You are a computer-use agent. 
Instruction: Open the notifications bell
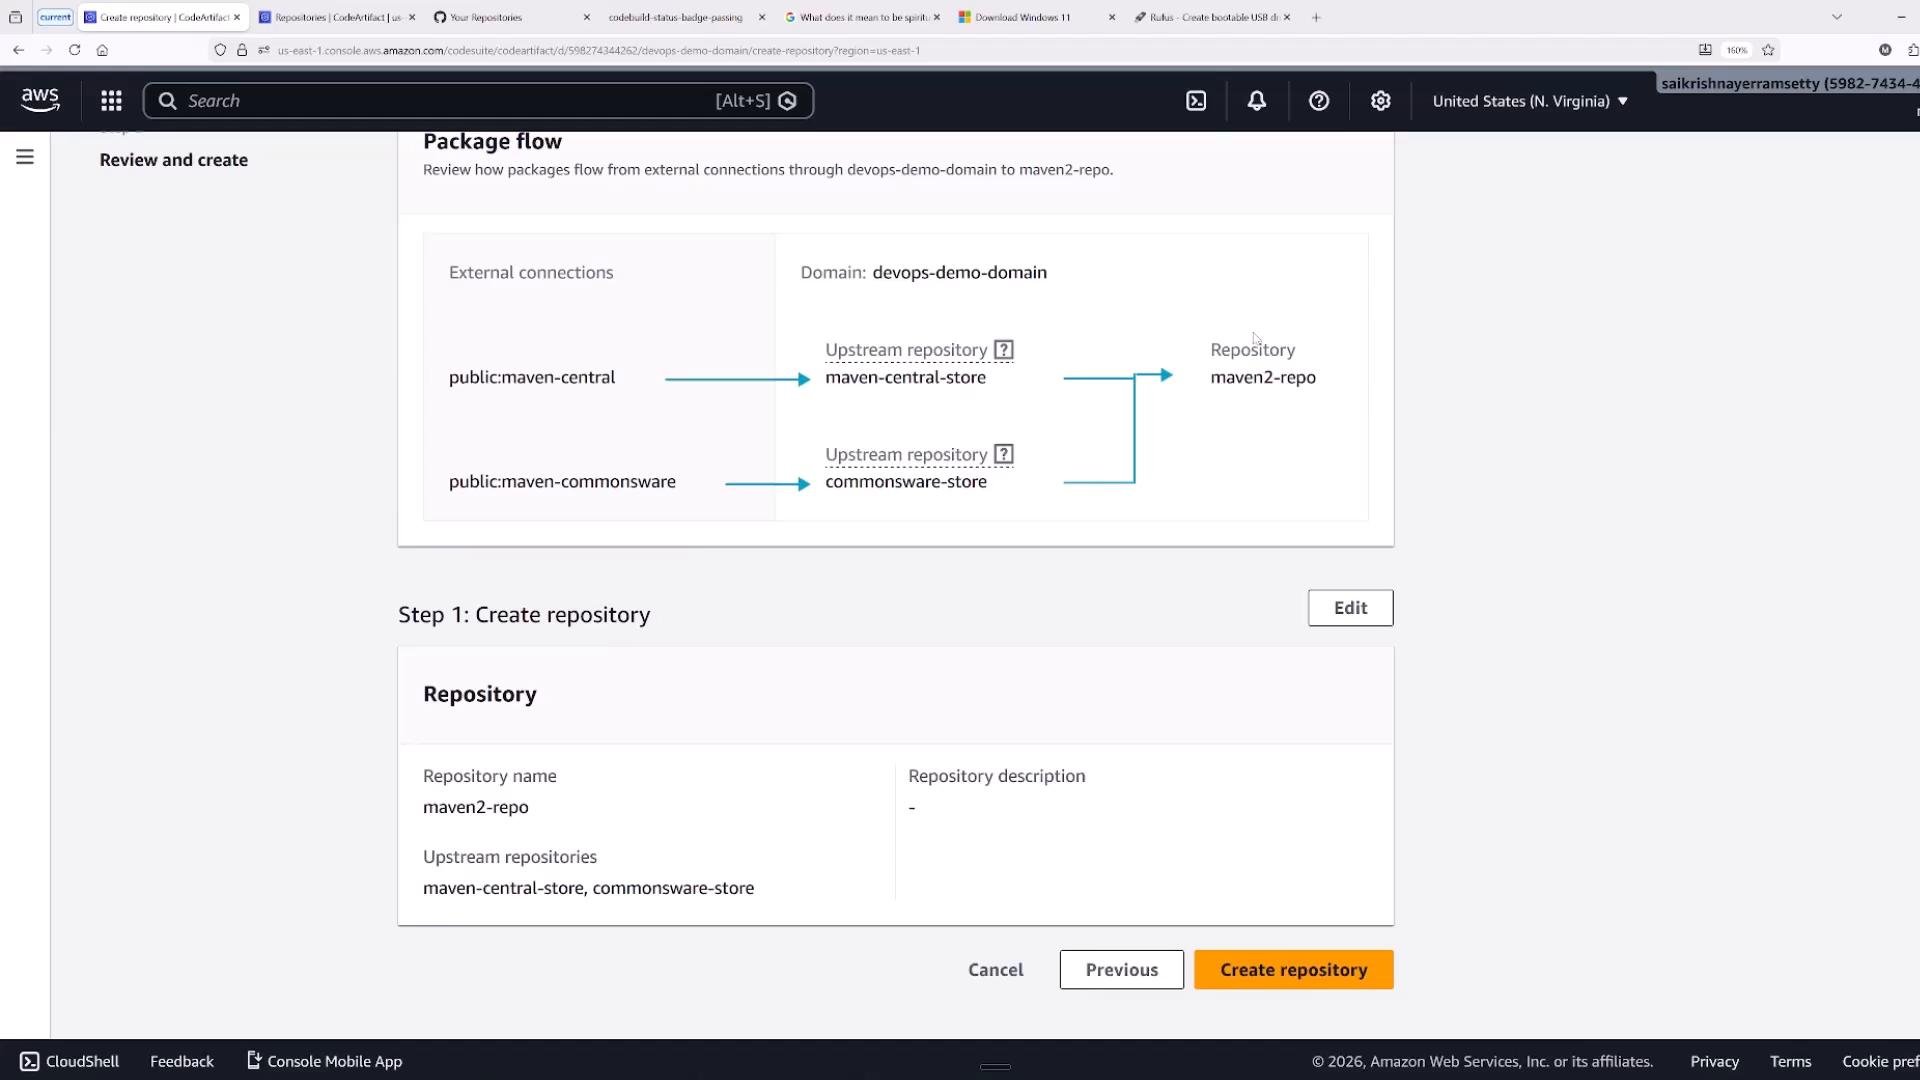(x=1257, y=100)
